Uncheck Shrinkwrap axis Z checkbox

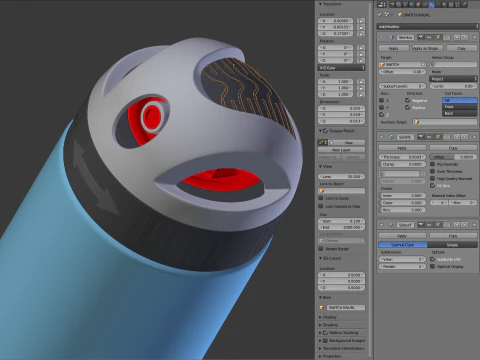[382, 114]
